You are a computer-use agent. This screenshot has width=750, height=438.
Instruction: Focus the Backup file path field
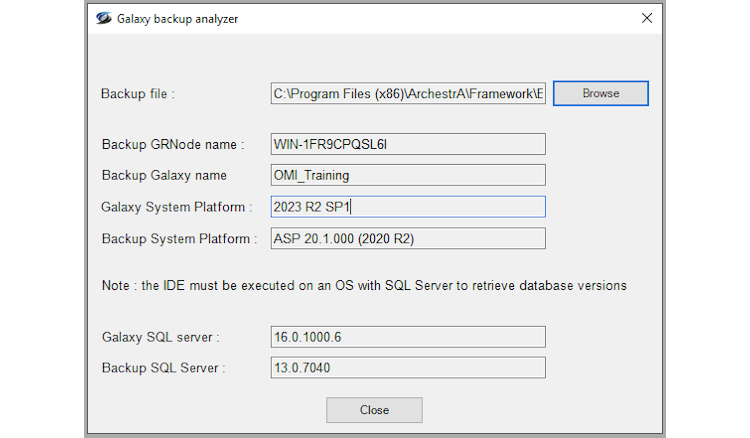(408, 94)
